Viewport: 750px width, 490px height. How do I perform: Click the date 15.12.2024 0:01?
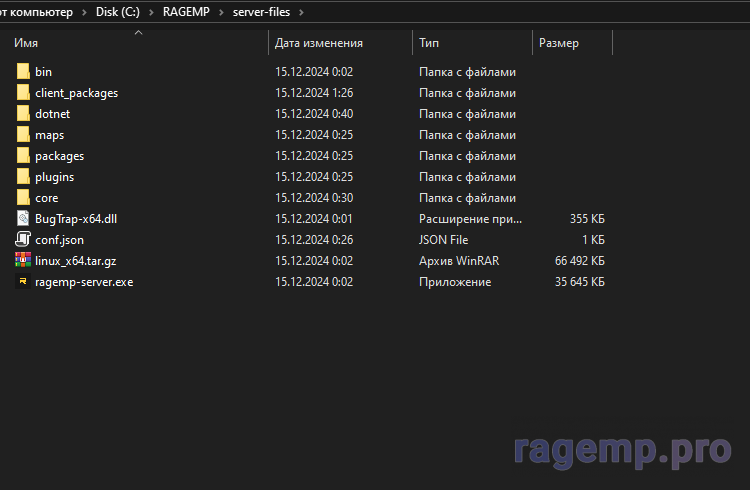tap(313, 219)
